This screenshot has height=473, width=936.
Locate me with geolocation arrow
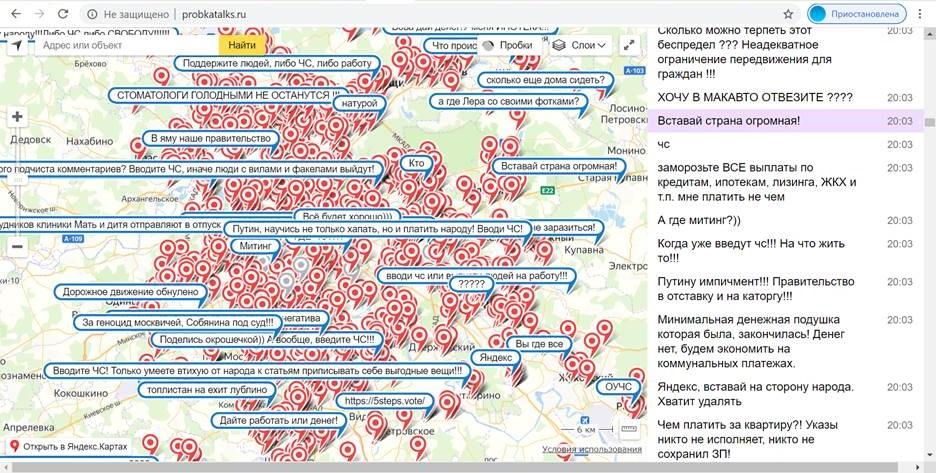[x=17, y=45]
